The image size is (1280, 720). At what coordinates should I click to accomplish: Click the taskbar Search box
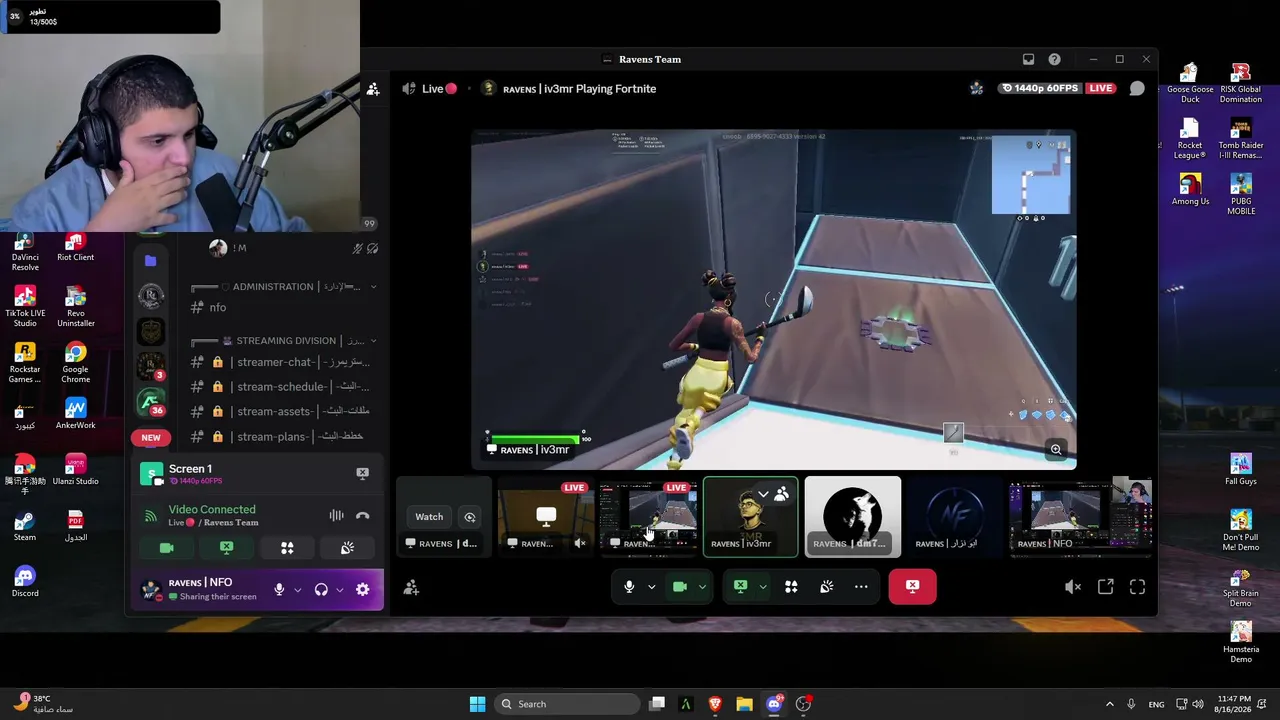[566, 704]
